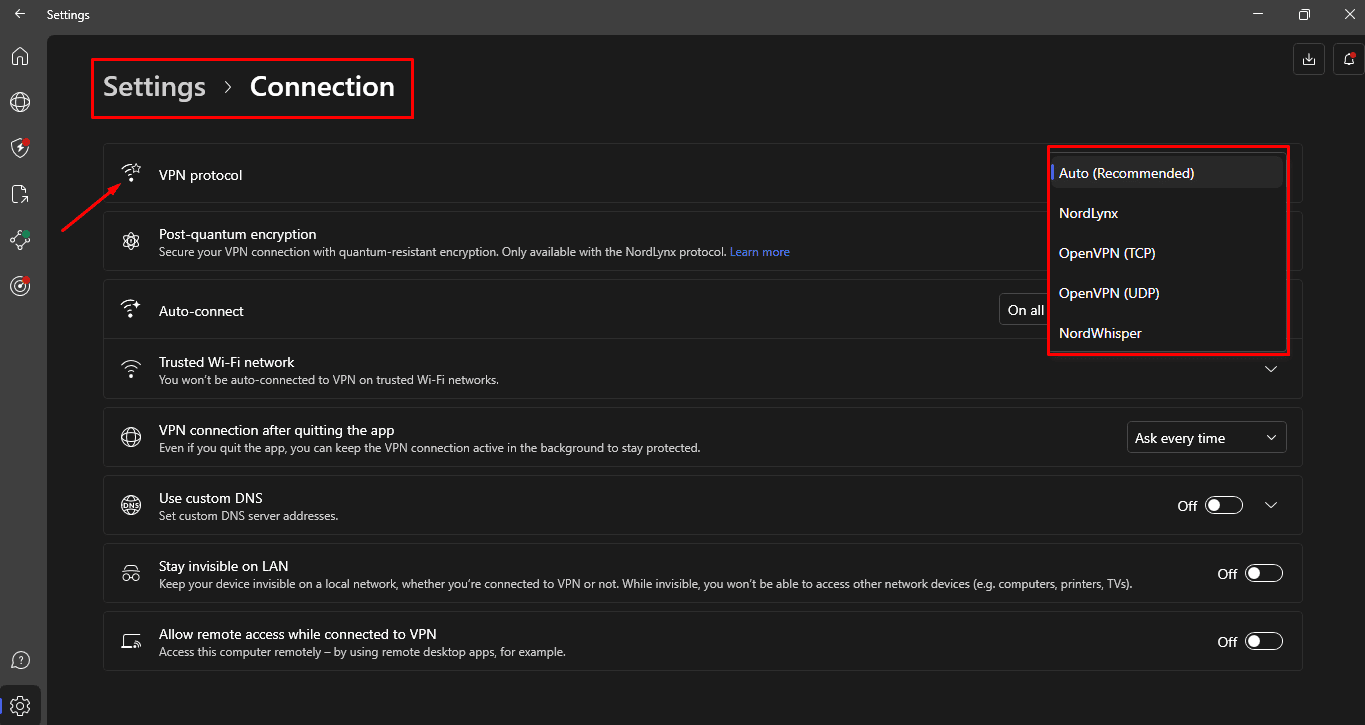Screen dimensions: 1365x725
Task: Click VPN connection after quitting the app title
Action: point(277,430)
